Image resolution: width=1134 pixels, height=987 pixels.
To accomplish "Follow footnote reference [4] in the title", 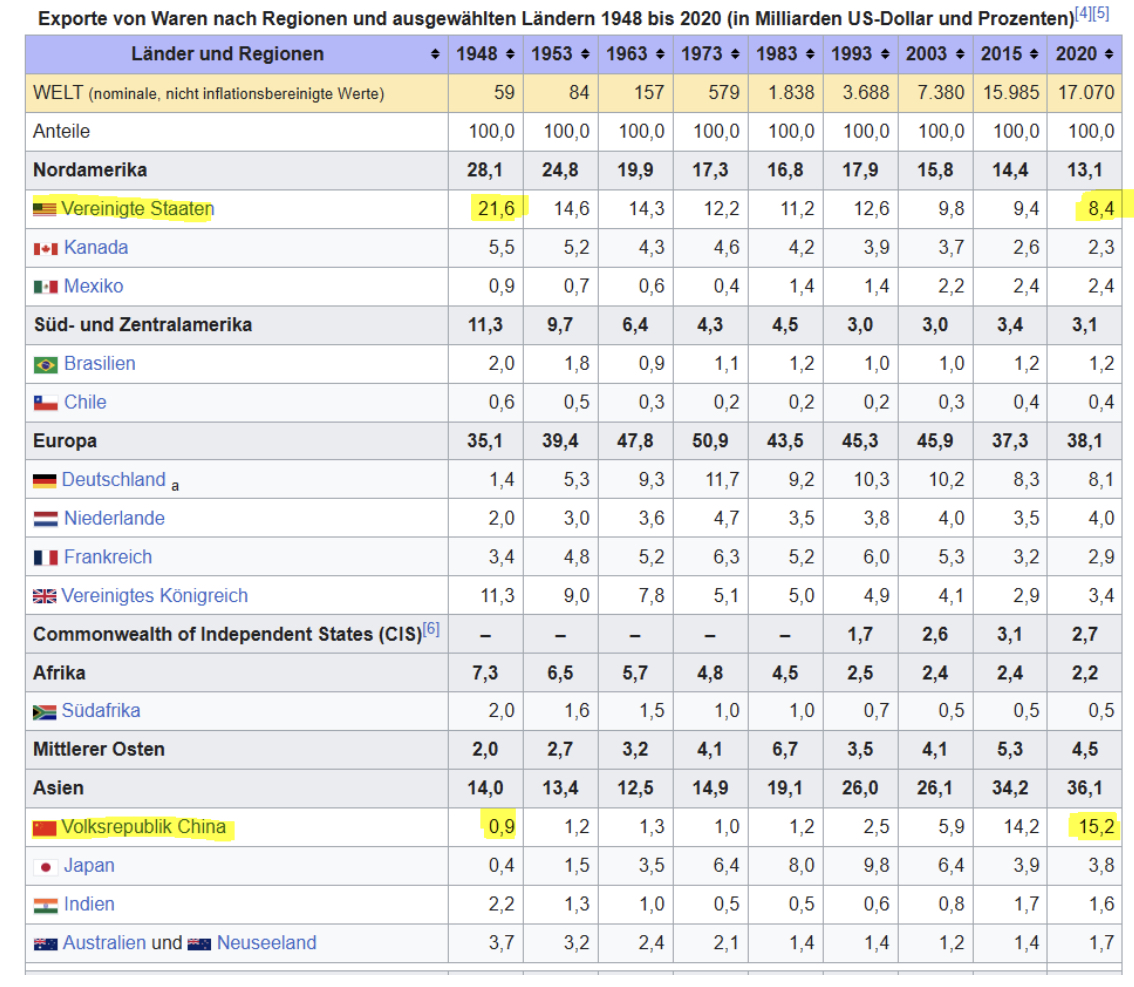I will (1083, 13).
